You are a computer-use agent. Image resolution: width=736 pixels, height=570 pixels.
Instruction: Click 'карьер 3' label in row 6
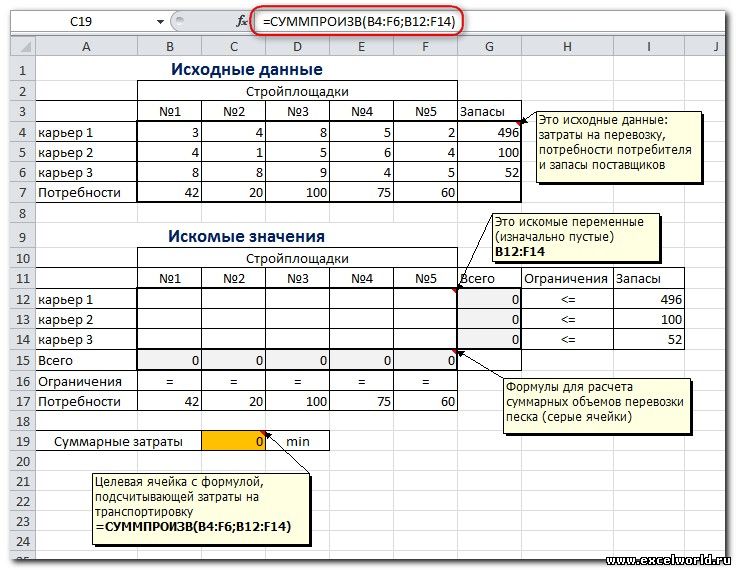86,172
